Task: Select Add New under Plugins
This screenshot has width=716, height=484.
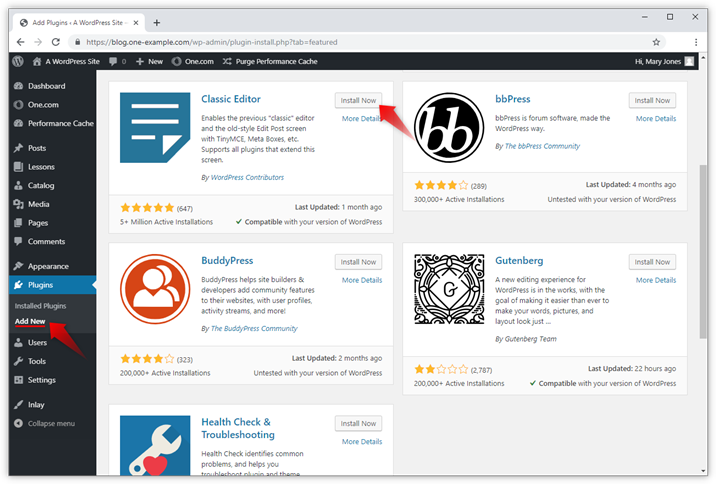Action: tap(30, 321)
